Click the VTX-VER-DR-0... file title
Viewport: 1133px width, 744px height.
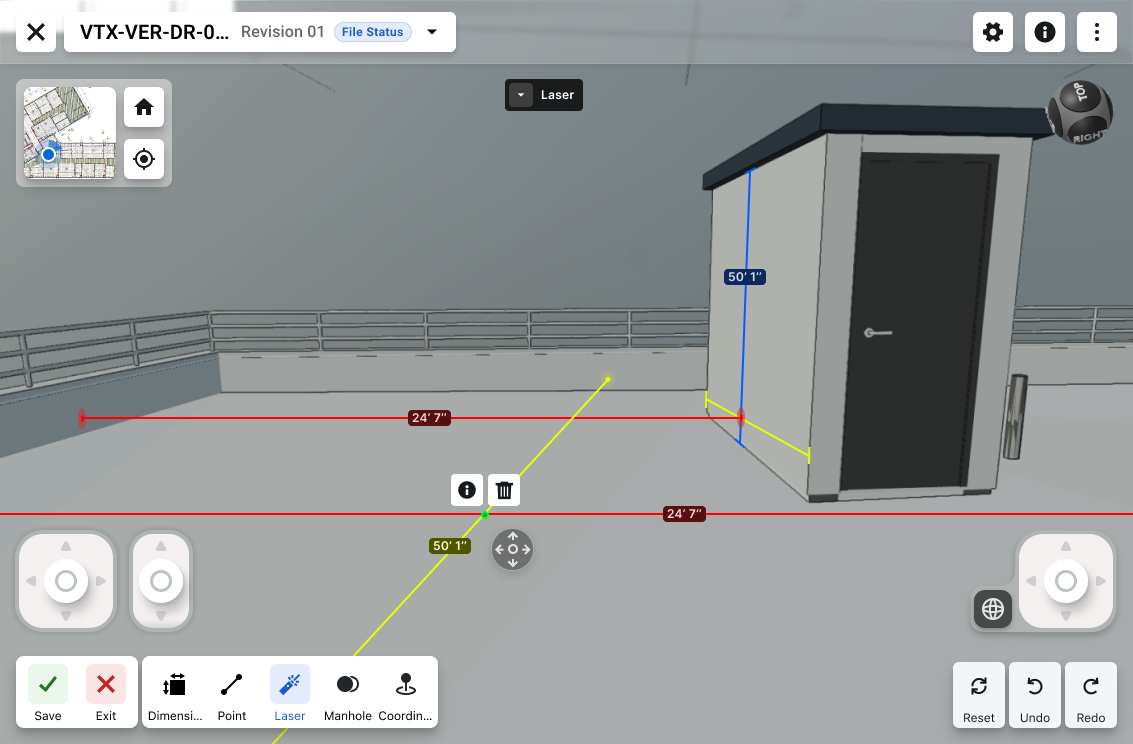coord(154,32)
